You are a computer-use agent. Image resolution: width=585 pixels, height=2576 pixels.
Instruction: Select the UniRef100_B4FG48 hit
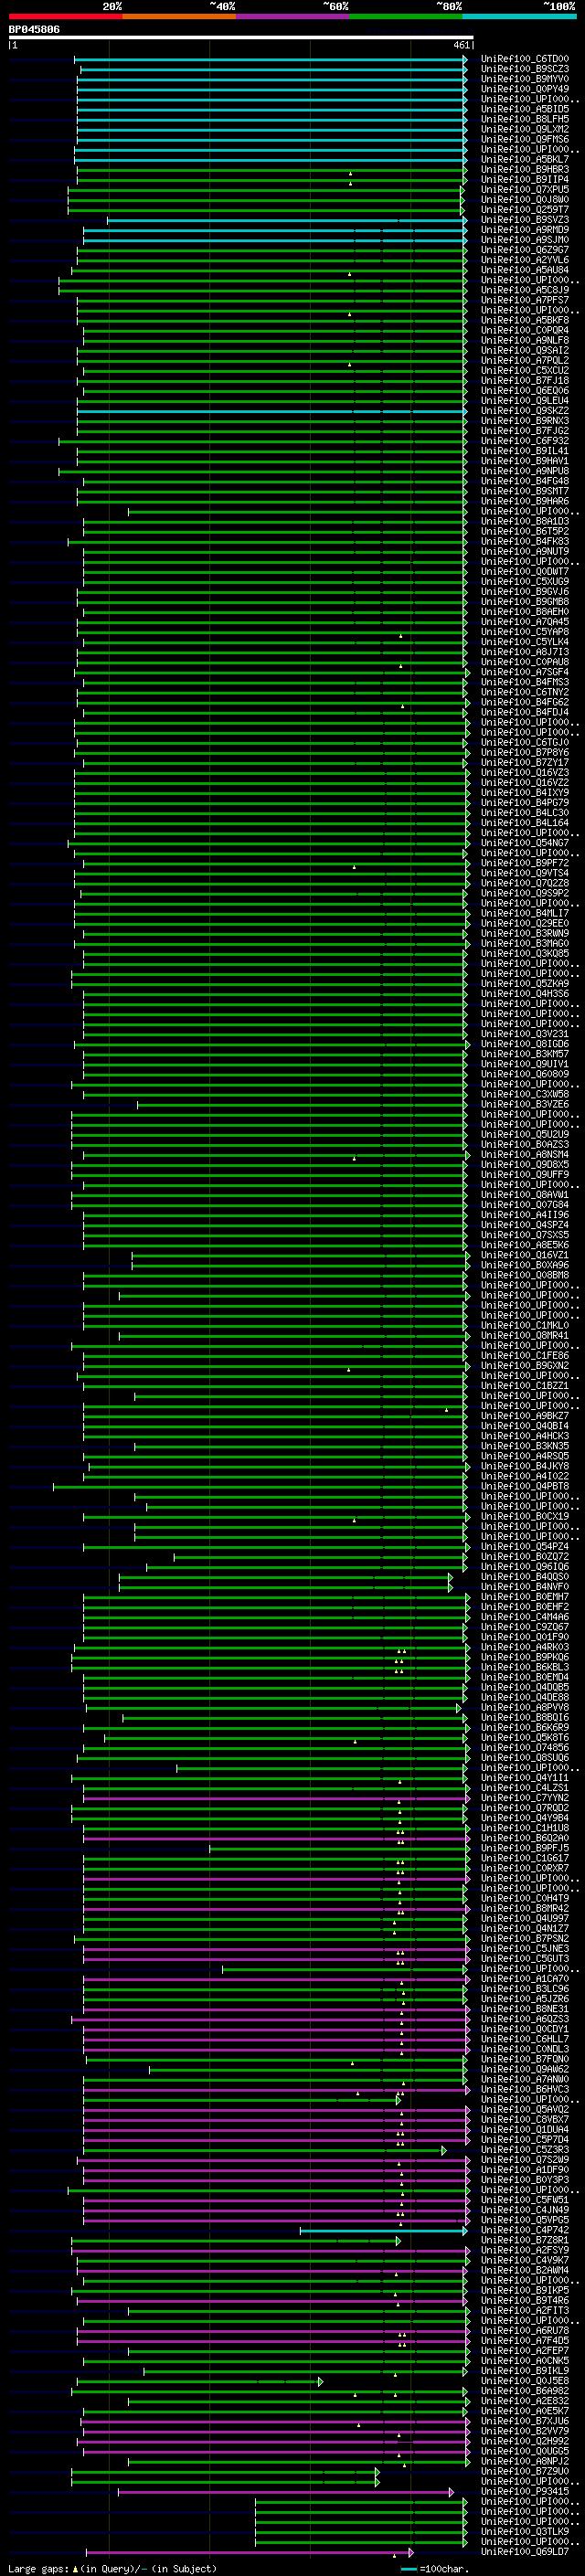click(524, 481)
